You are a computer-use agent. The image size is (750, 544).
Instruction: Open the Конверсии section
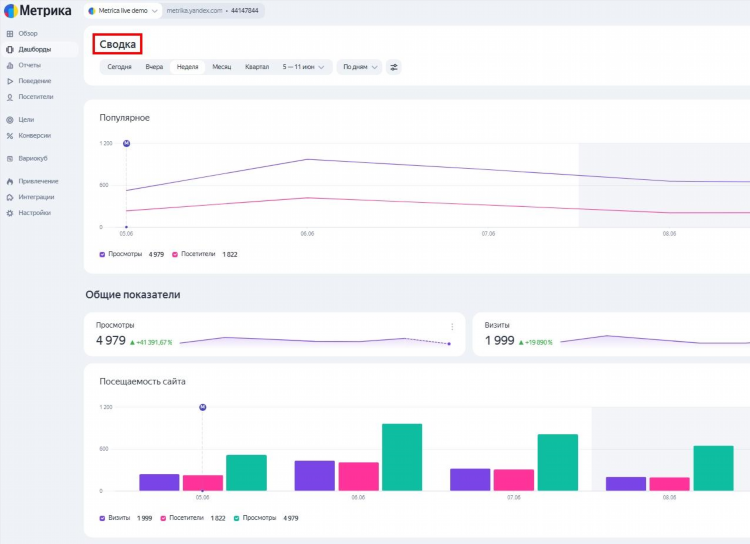pos(34,135)
